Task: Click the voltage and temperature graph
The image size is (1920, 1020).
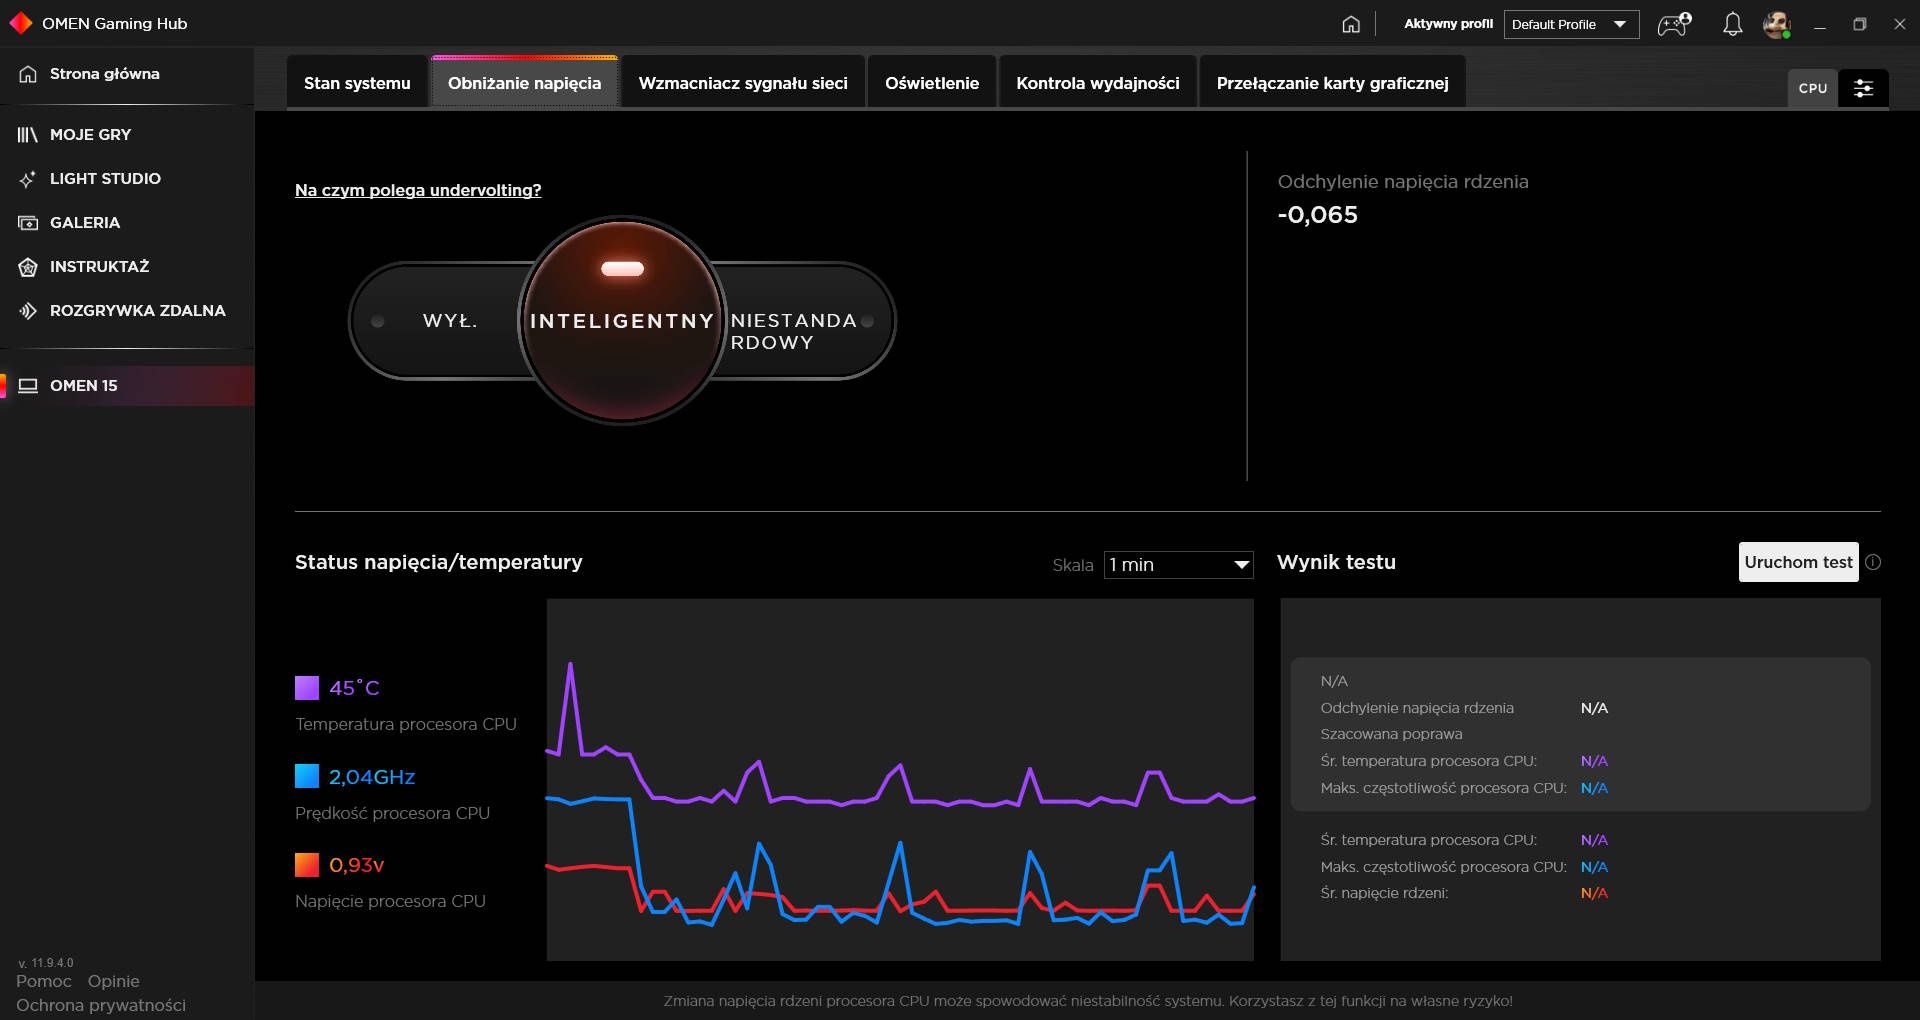Action: (x=900, y=780)
